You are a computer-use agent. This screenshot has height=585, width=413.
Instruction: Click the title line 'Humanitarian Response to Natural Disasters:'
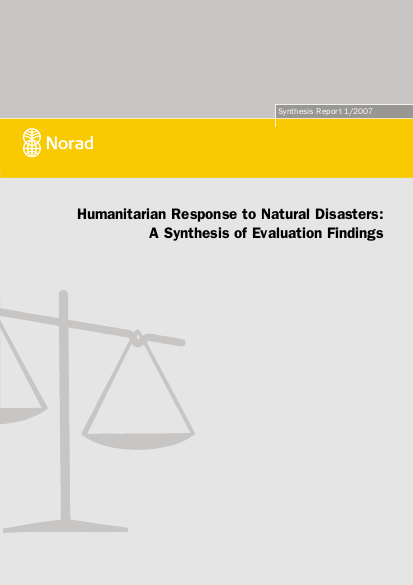click(230, 214)
